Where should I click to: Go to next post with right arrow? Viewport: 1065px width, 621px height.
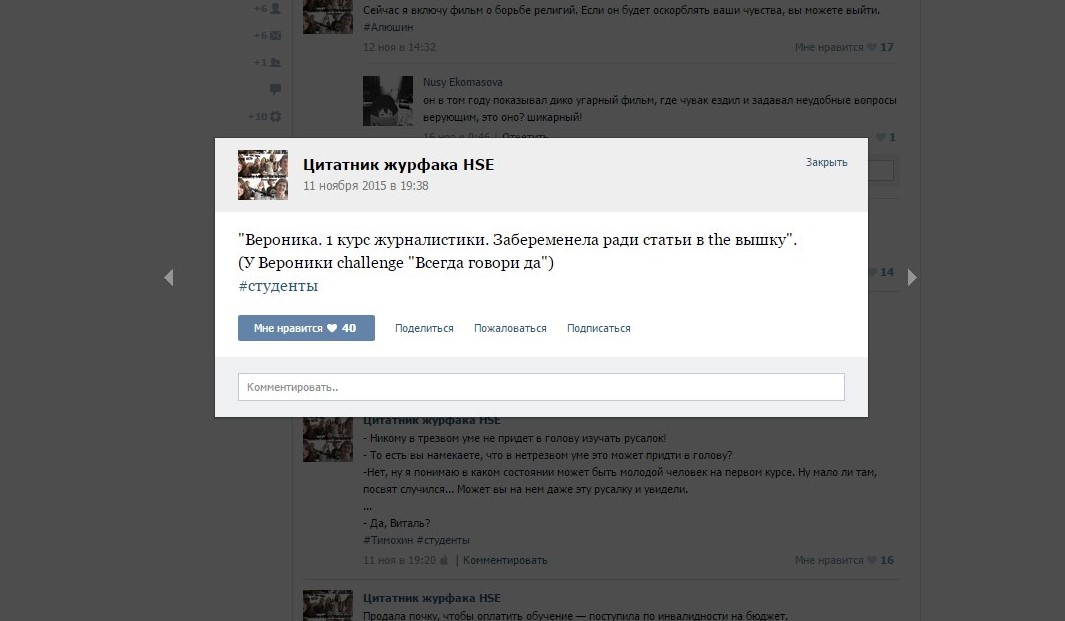[x=912, y=277]
